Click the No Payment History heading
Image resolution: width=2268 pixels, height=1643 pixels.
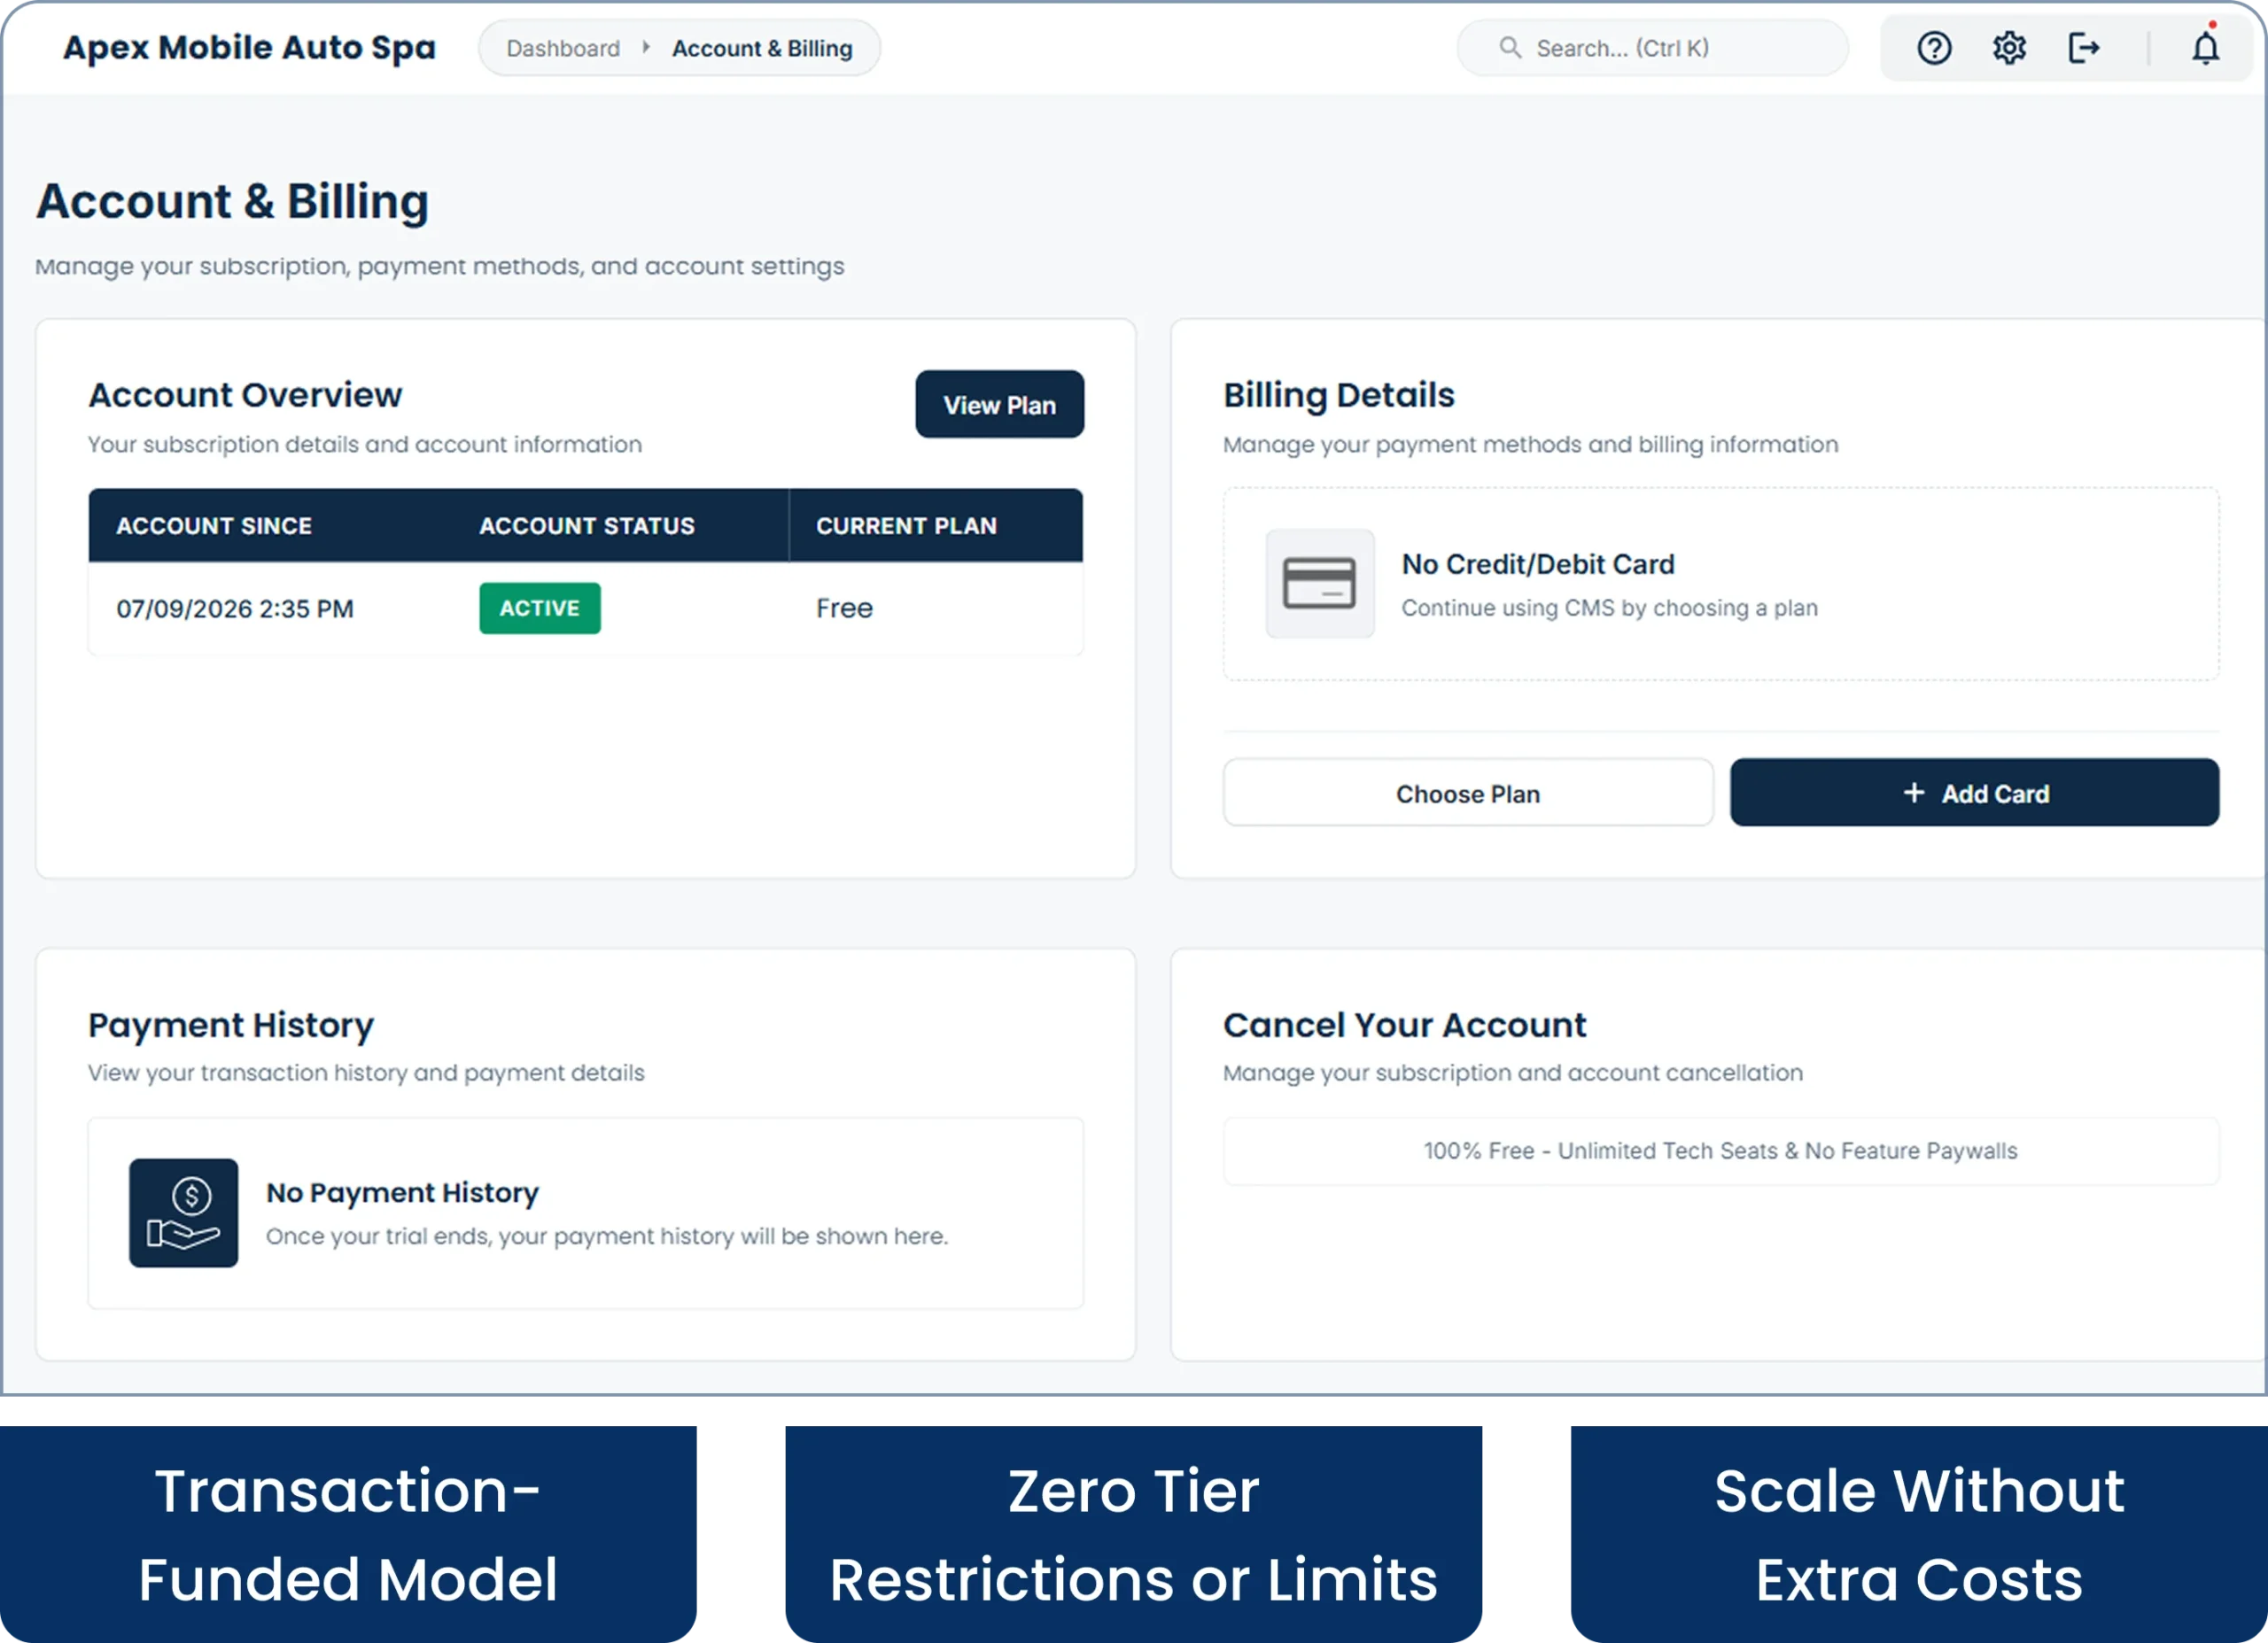coord(402,1192)
